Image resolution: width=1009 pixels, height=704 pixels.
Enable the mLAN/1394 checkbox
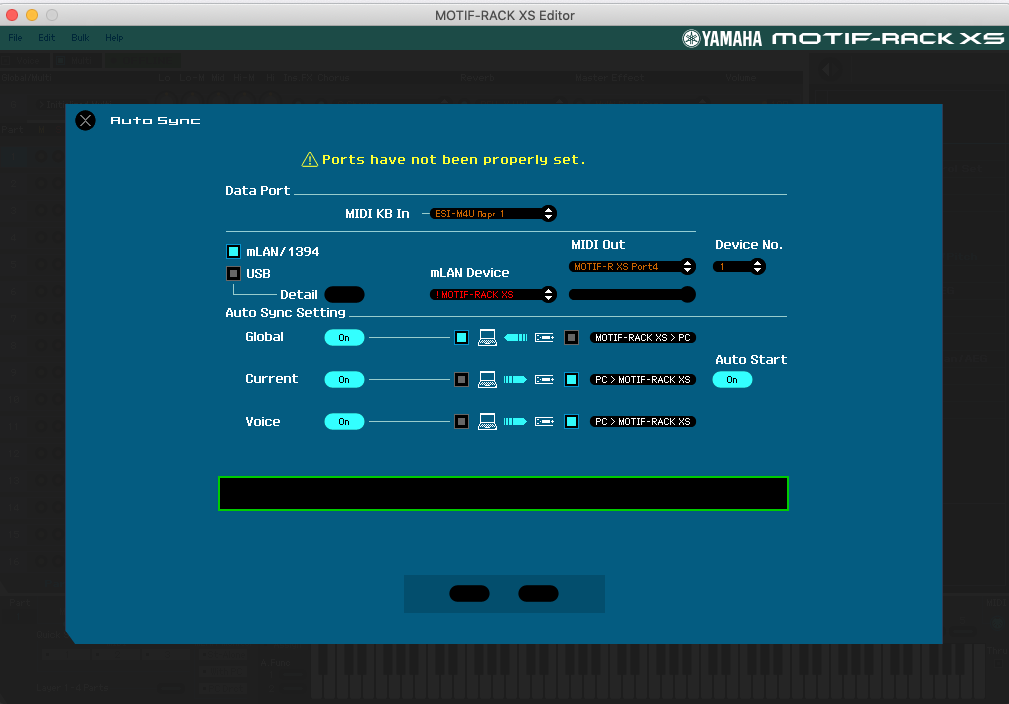point(234,252)
